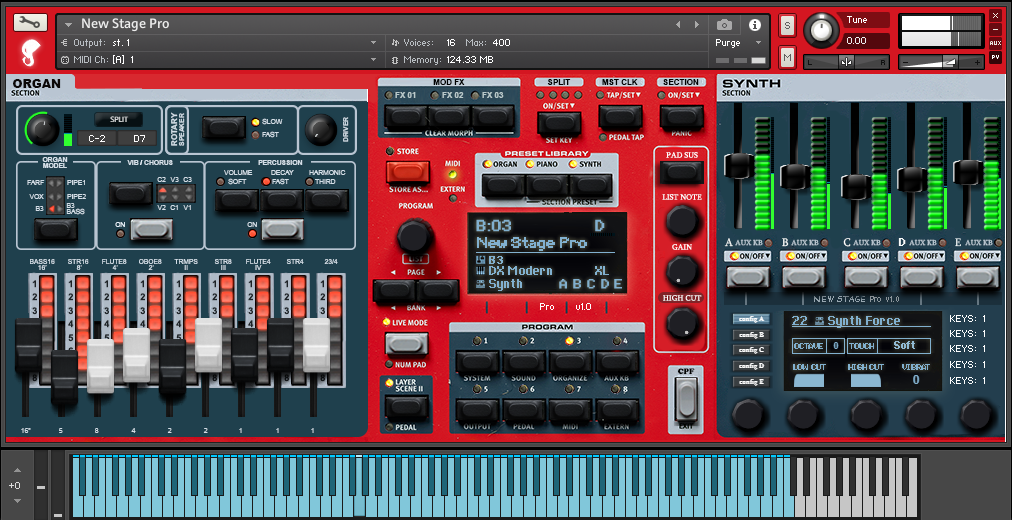Viewport: 1012px width, 520px height.
Task: Click the organ section green-ring knob
Action: 43,130
